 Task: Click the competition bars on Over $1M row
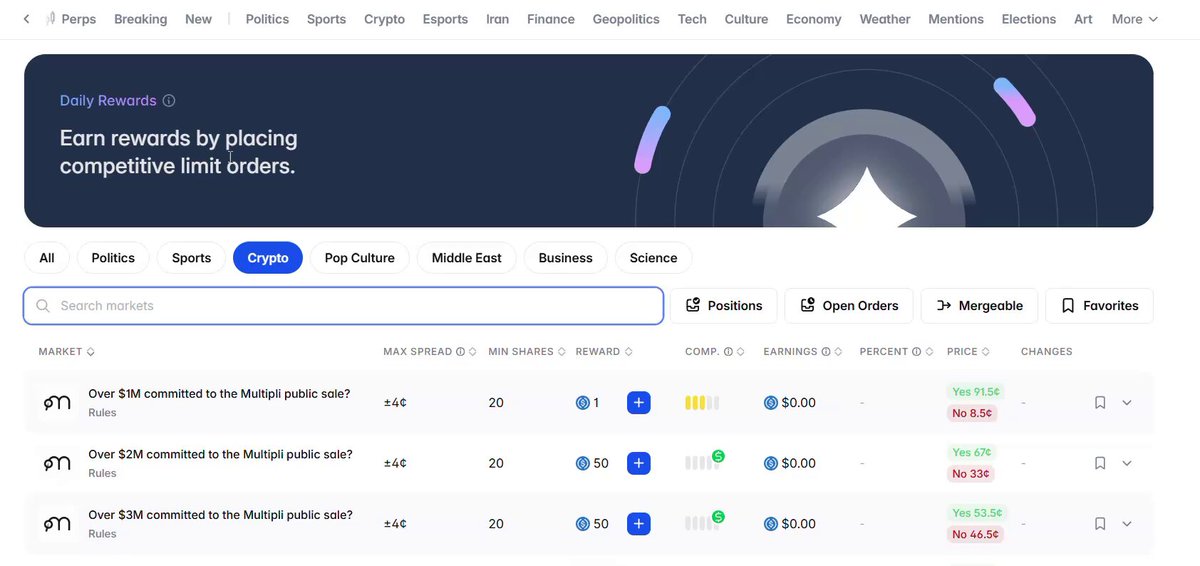702,403
